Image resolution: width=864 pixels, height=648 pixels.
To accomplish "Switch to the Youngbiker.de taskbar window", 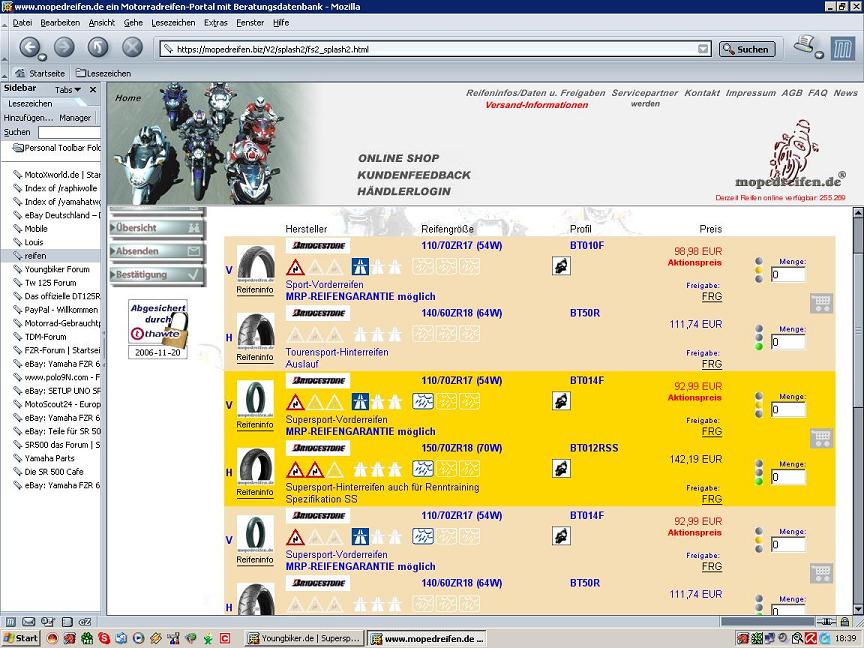I will click(x=305, y=638).
